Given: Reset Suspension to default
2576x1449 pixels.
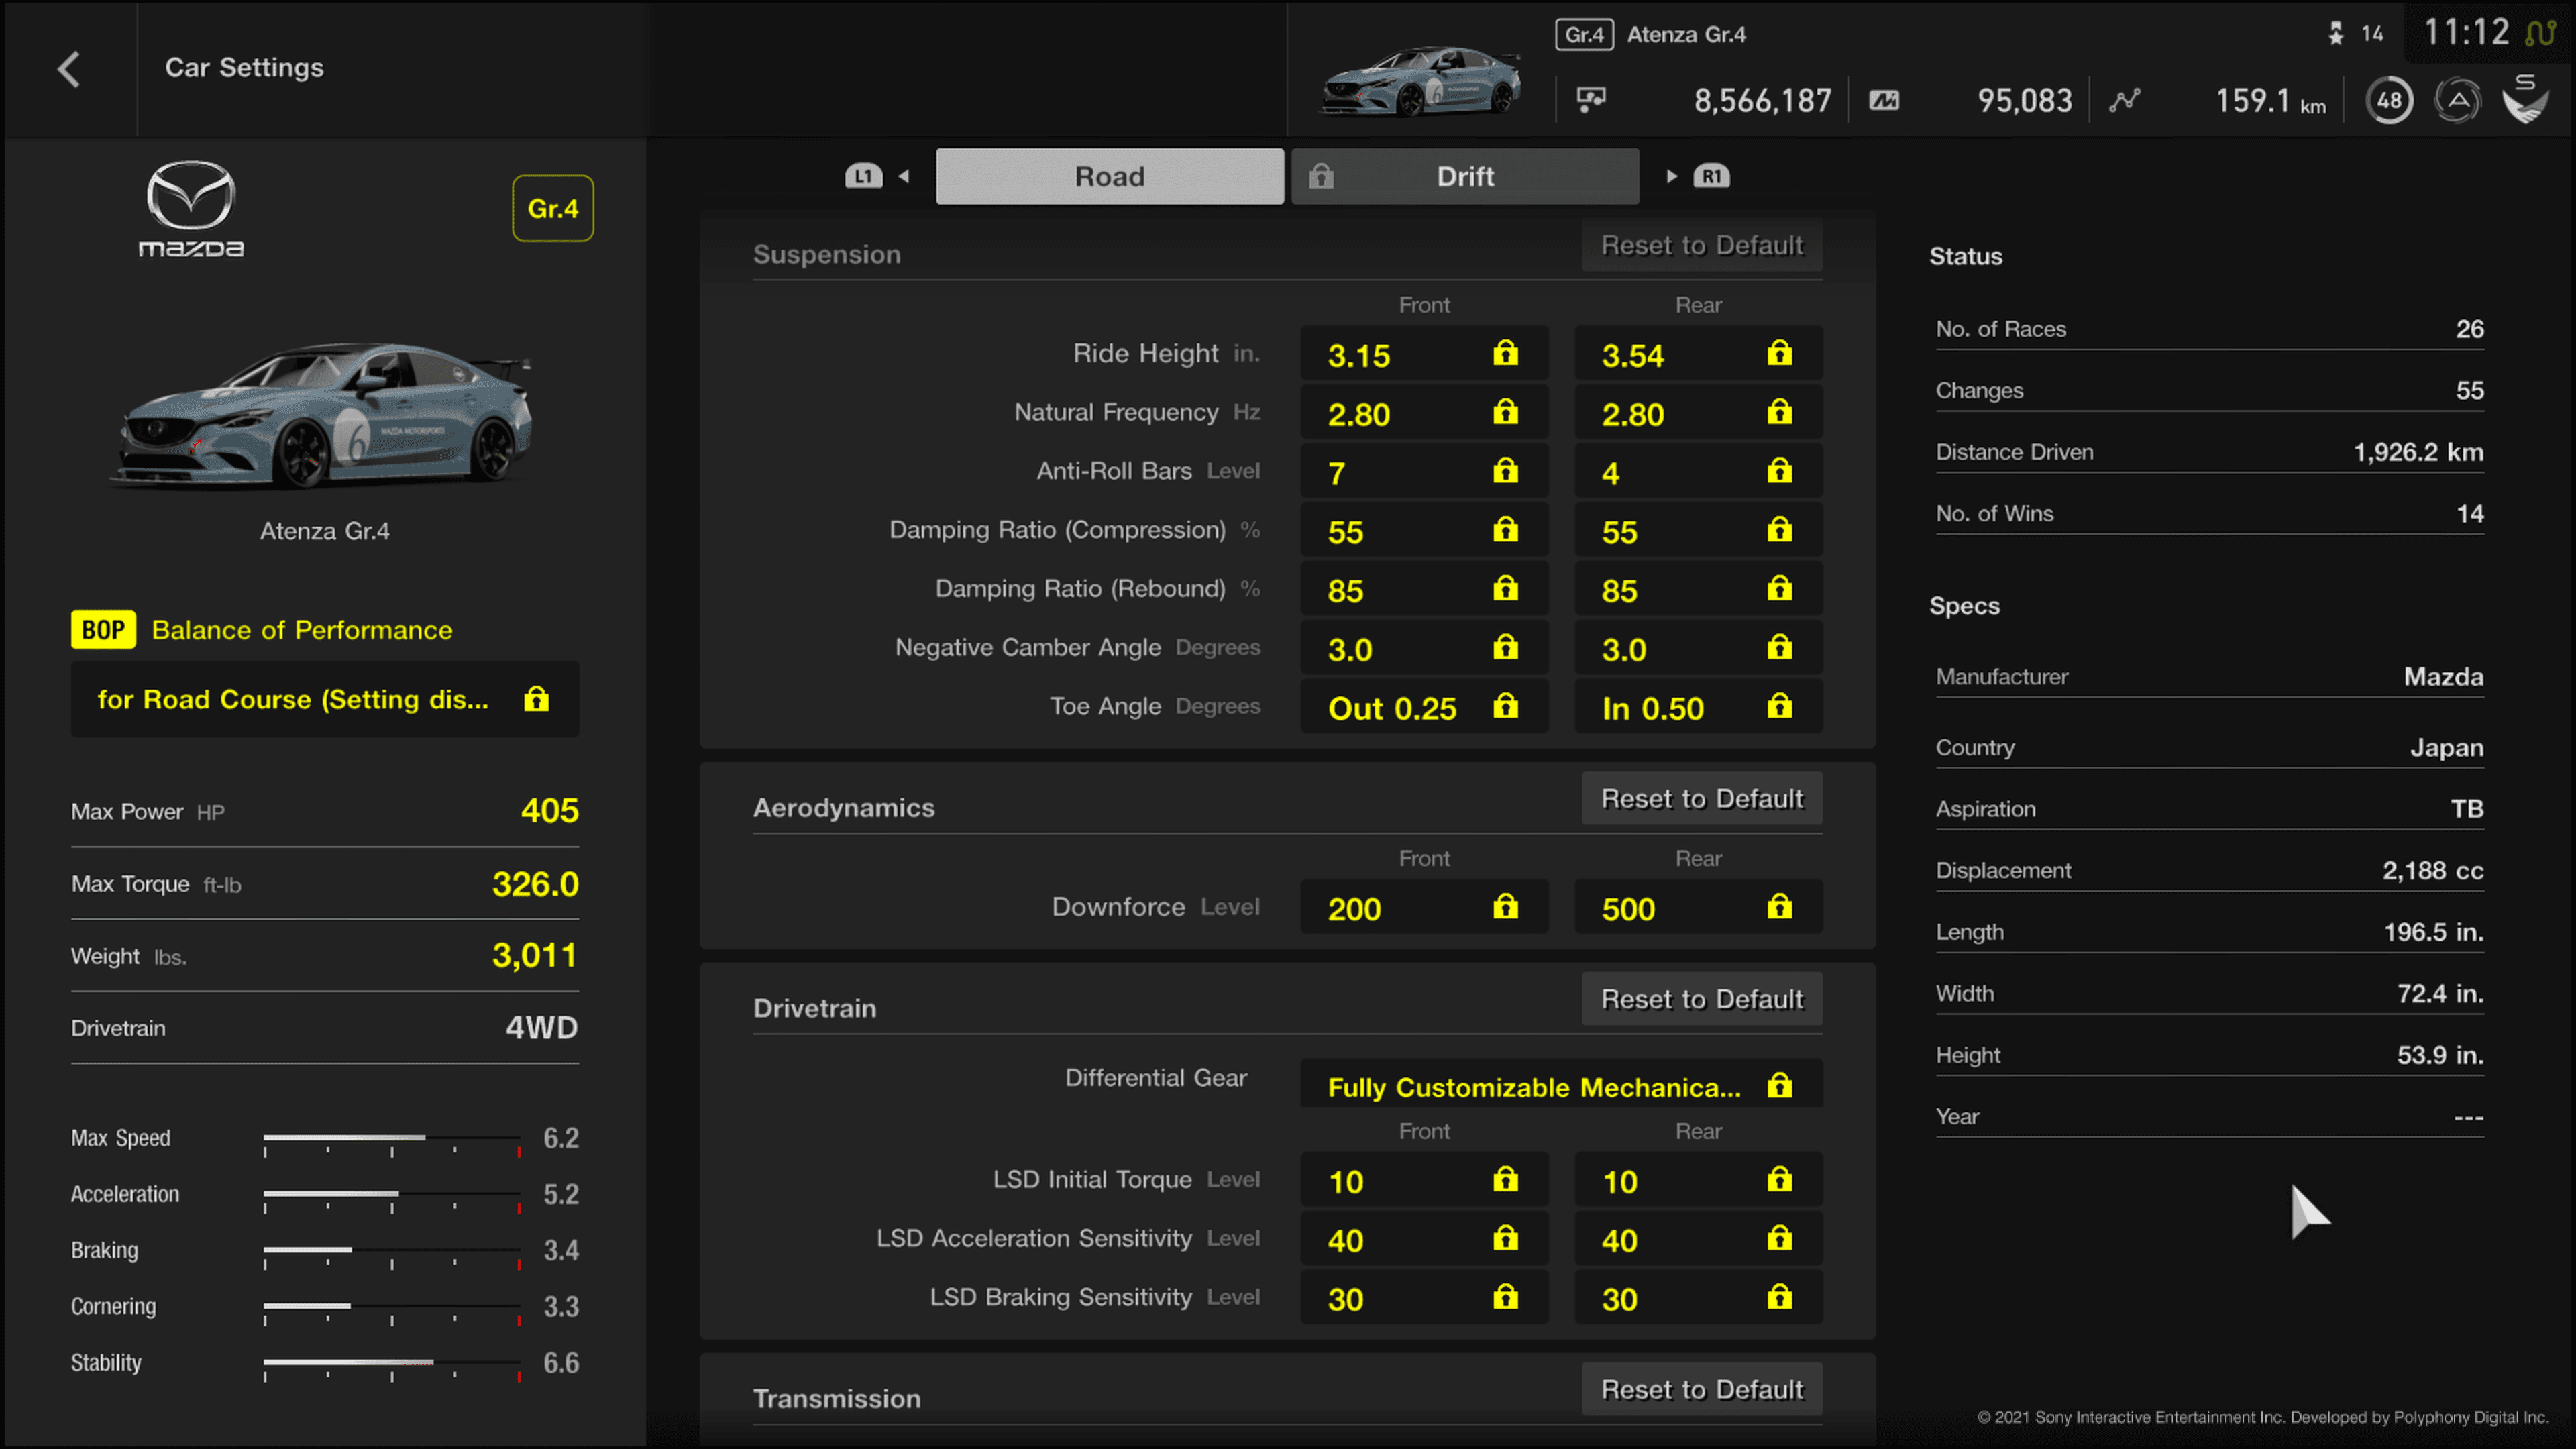Looking at the screenshot, I should tap(1702, 245).
